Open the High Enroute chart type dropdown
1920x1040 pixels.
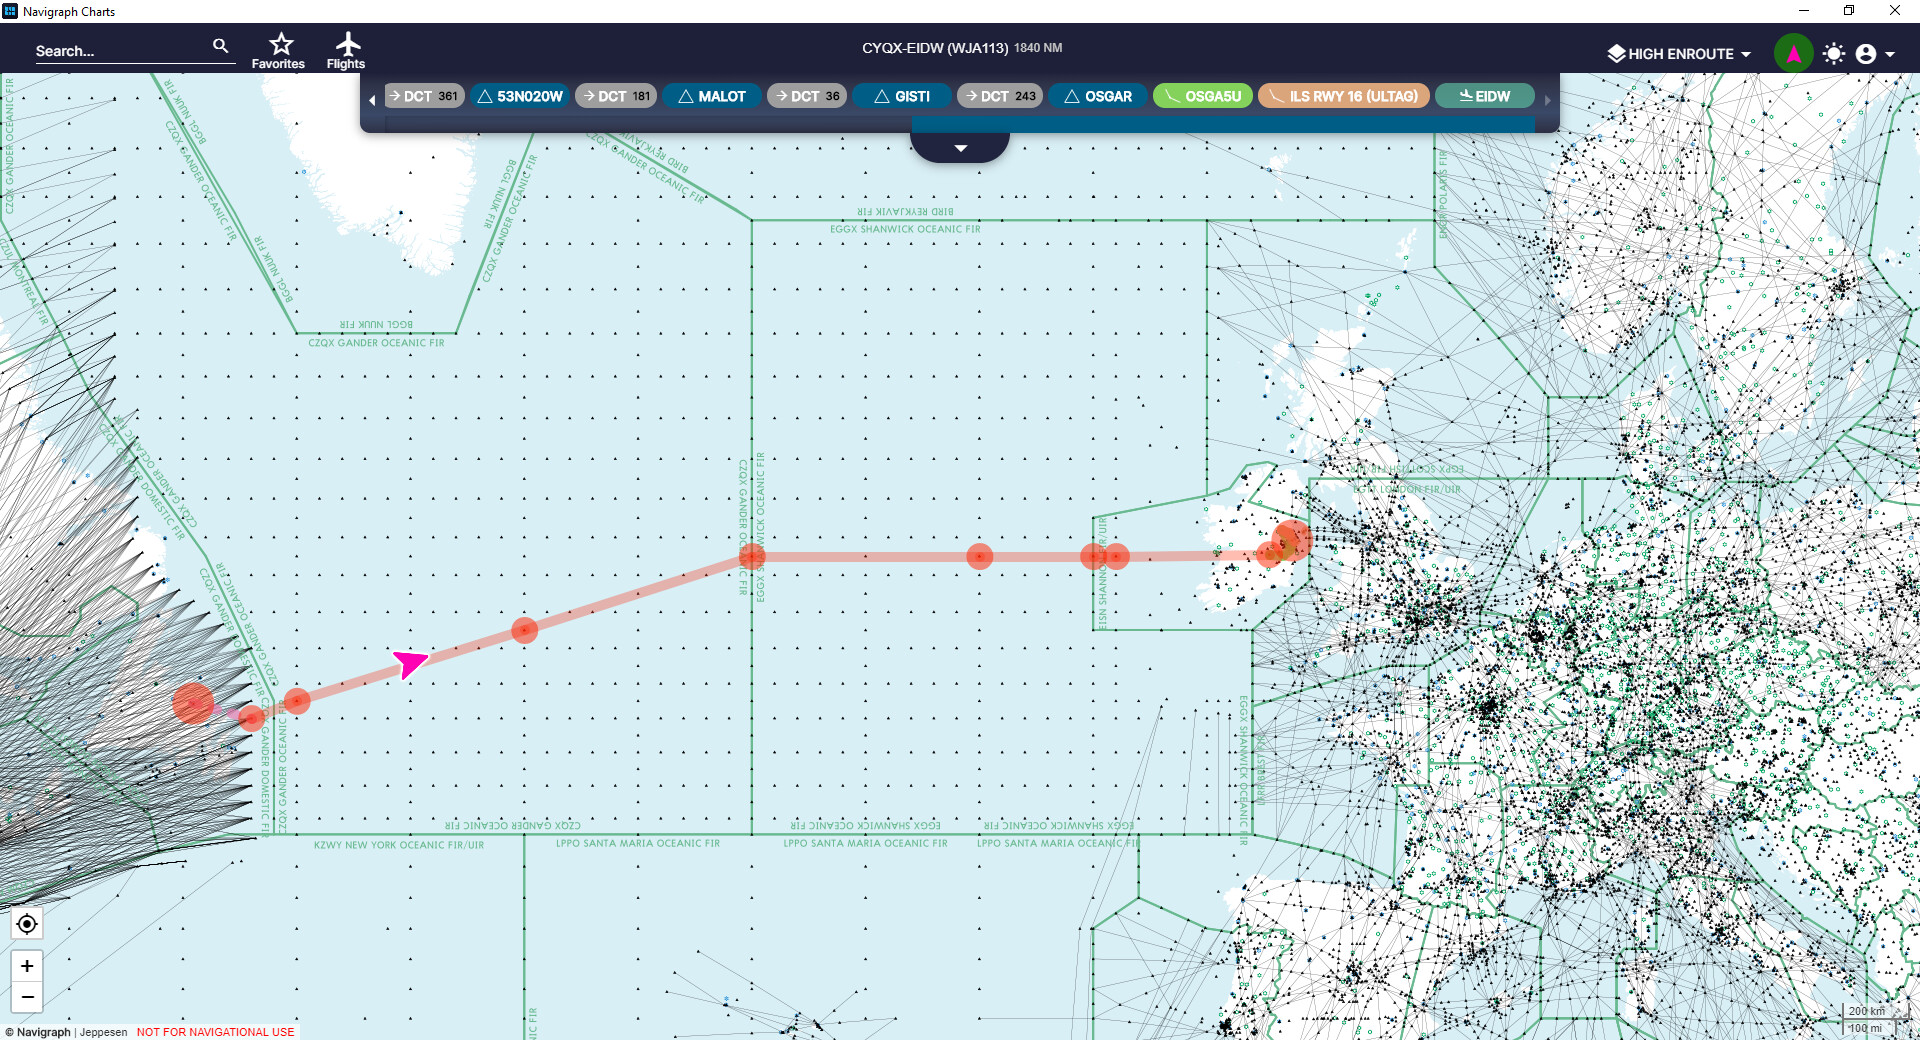(1680, 54)
